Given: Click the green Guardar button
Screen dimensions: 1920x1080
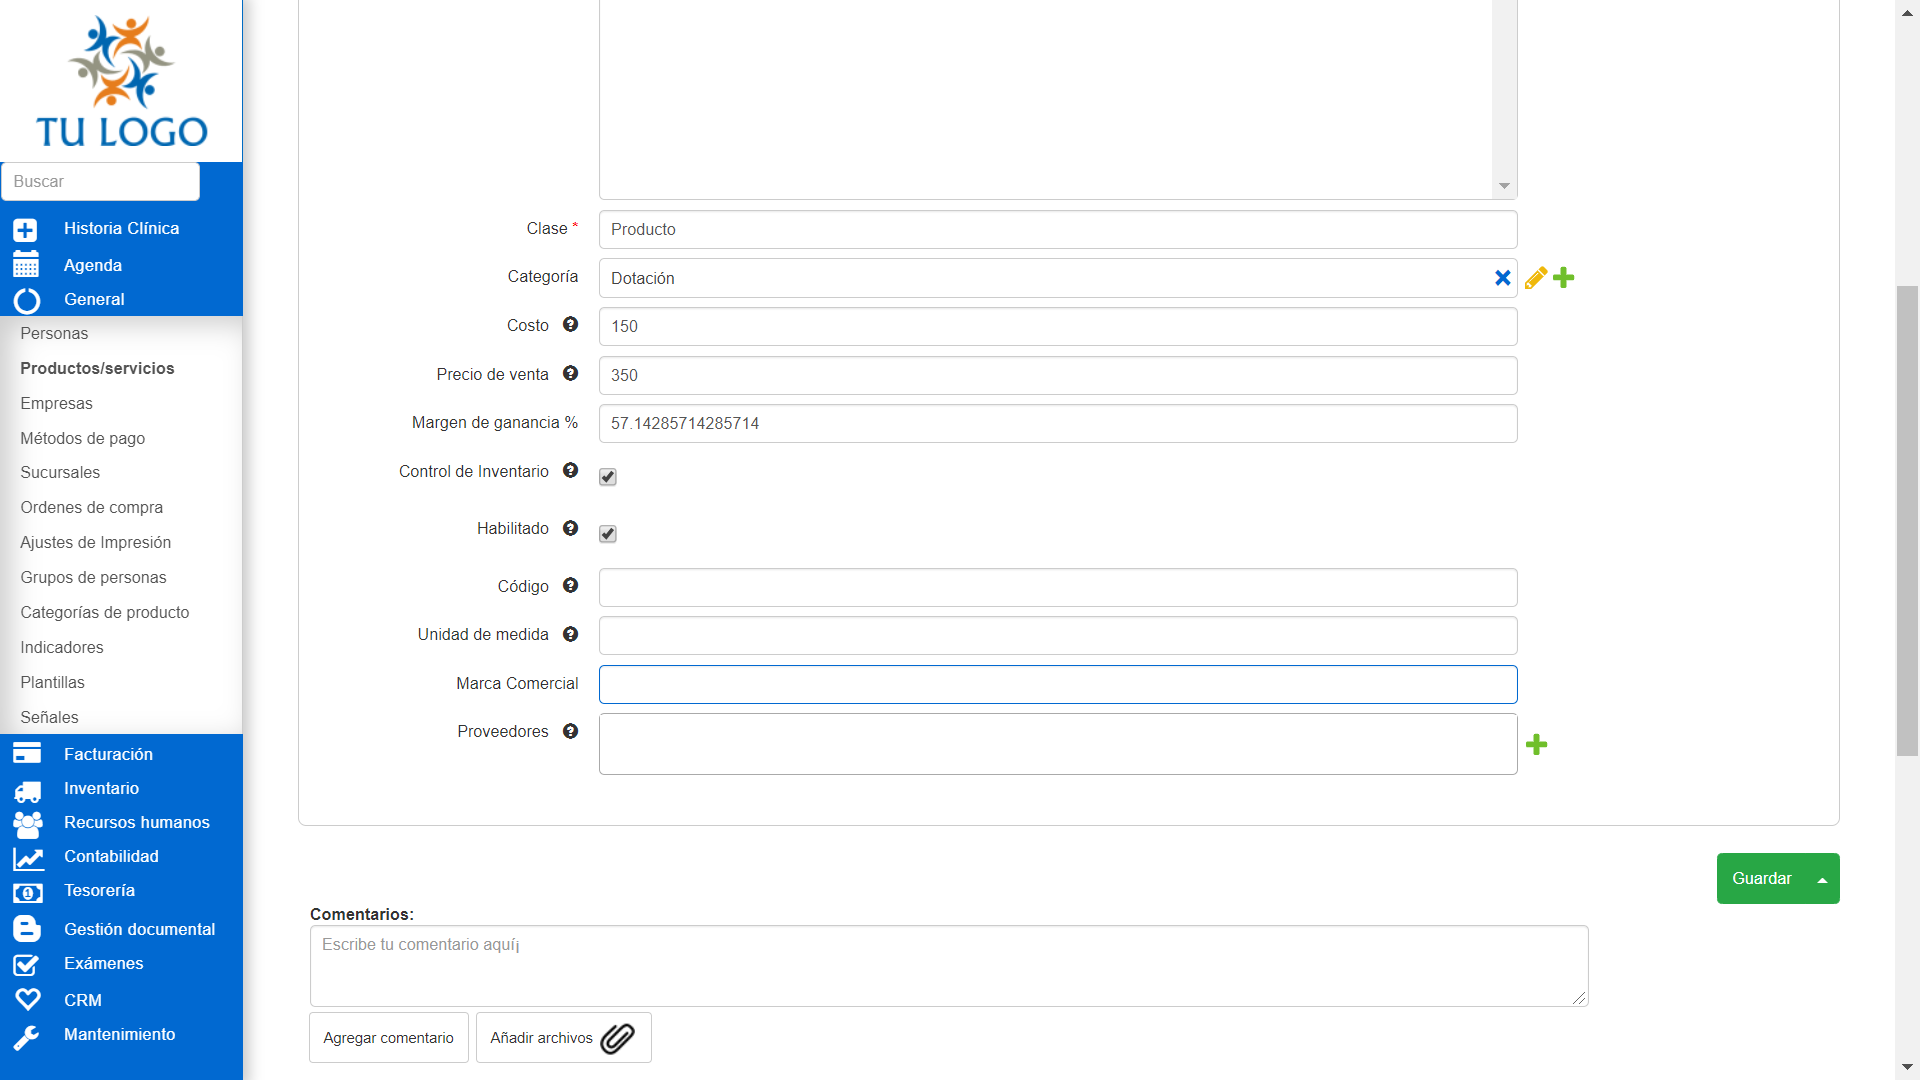Looking at the screenshot, I should (1761, 879).
